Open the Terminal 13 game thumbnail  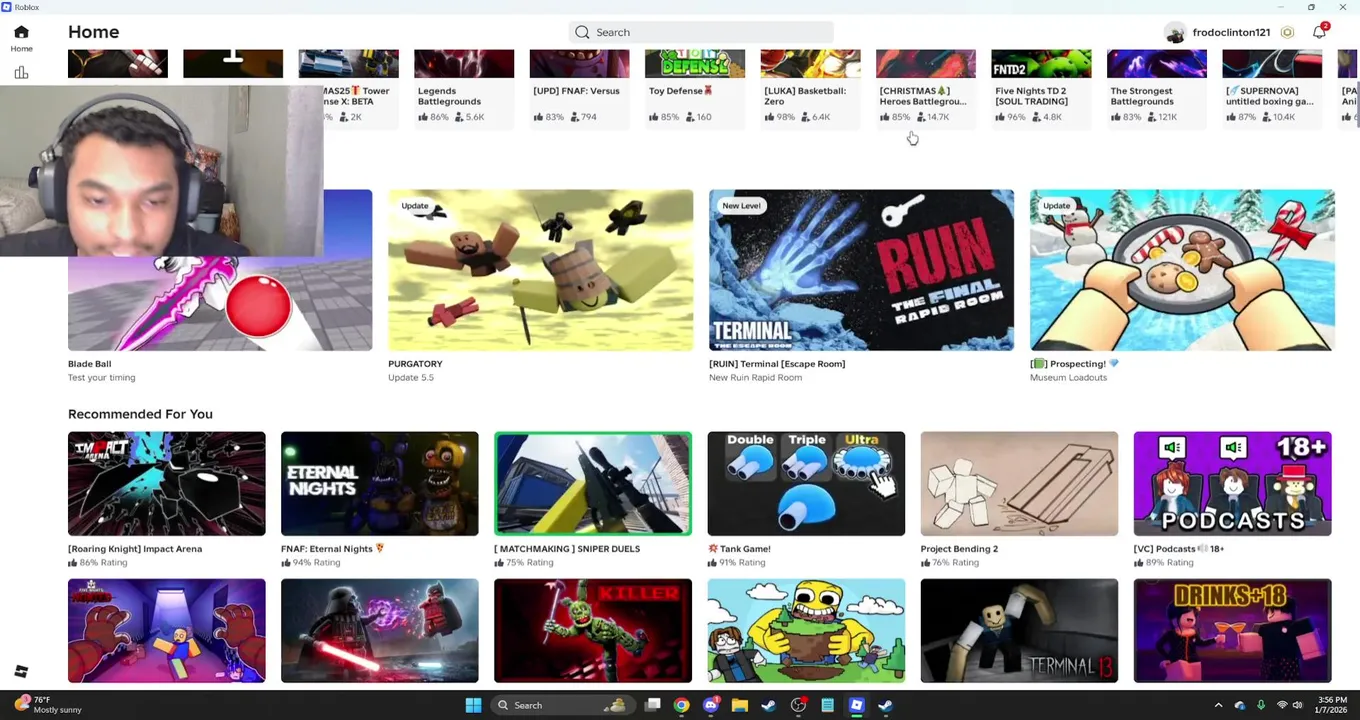coord(1019,630)
